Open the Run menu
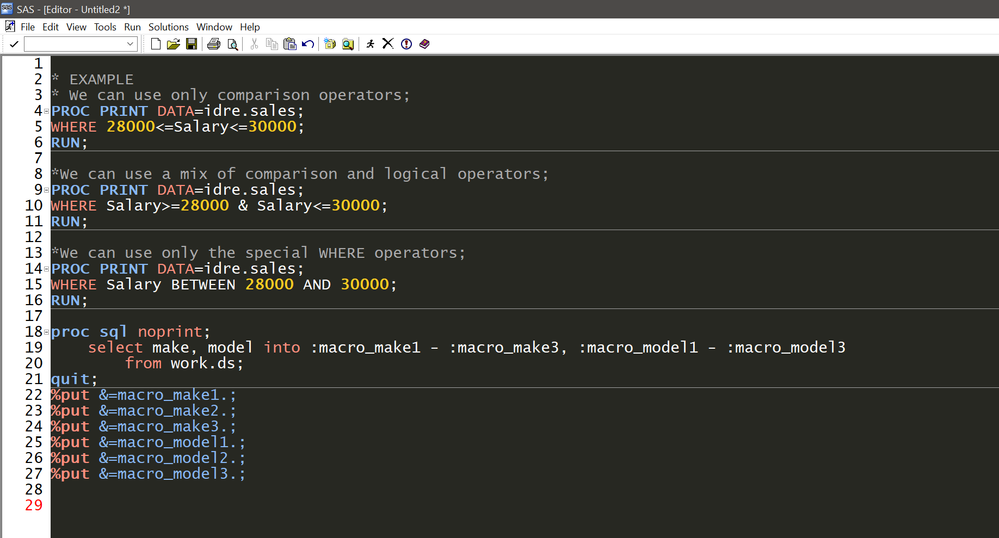The width and height of the screenshot is (999, 538). (132, 27)
